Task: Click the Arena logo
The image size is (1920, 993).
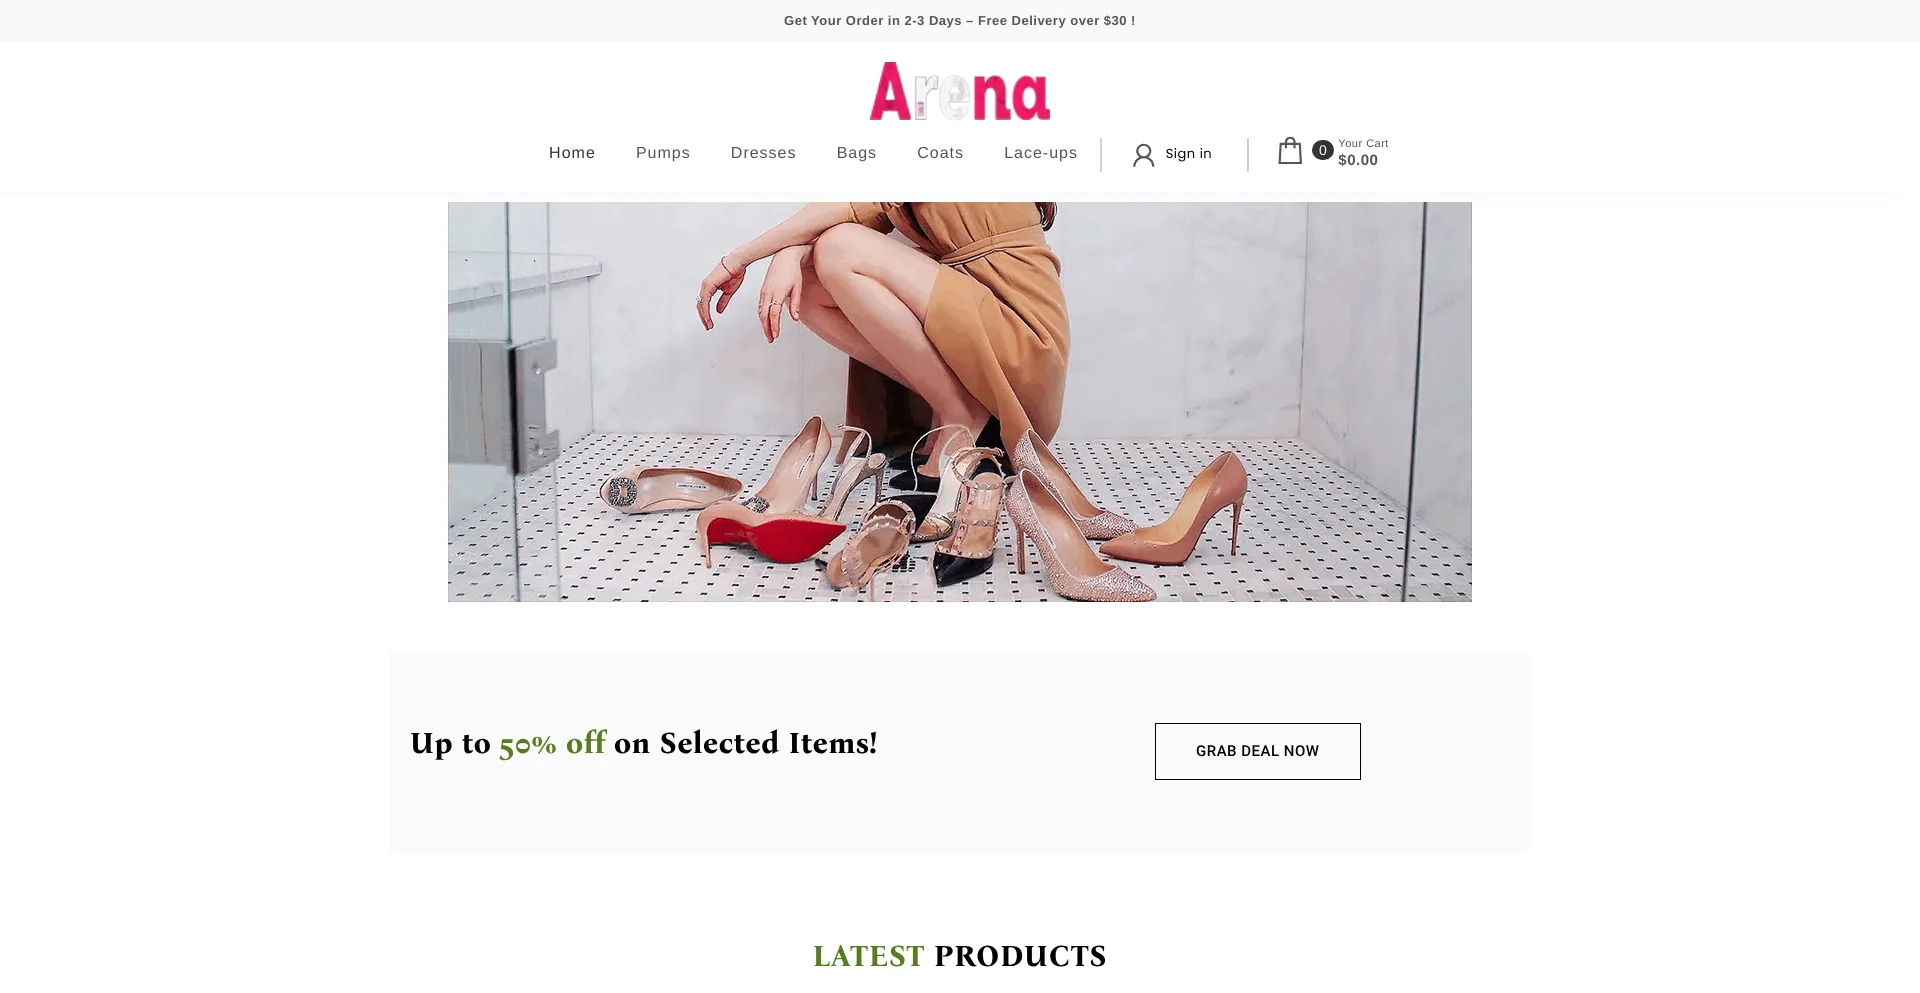Action: pyautogui.click(x=959, y=91)
